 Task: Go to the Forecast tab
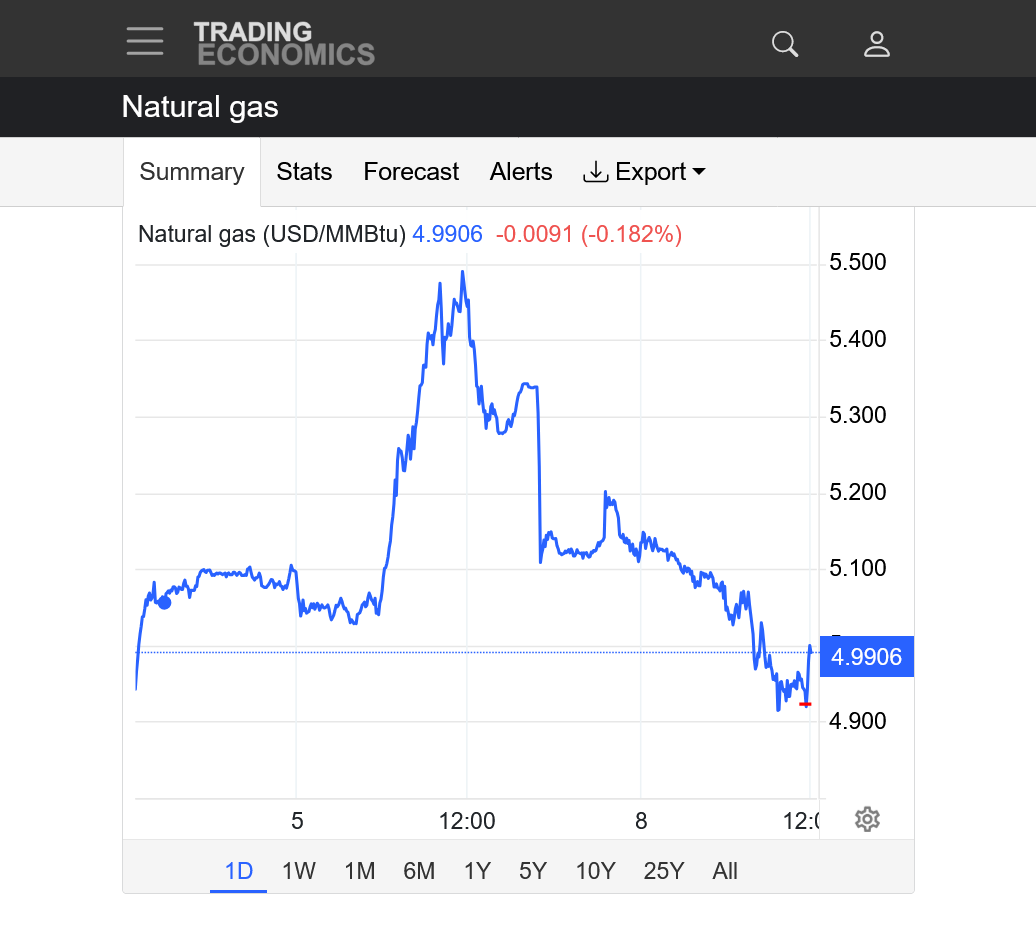(x=411, y=172)
